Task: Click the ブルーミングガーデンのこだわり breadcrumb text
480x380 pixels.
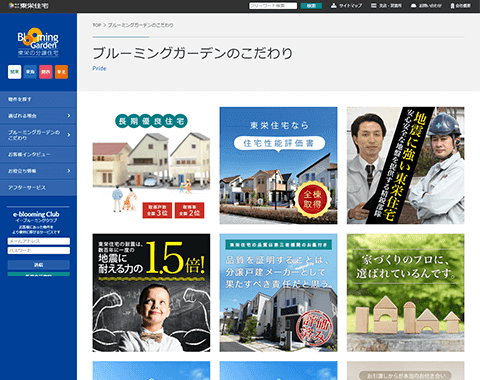Action: [x=140, y=25]
